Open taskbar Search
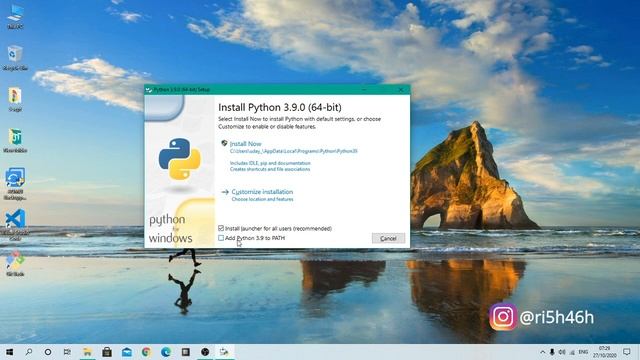 coord(29,352)
